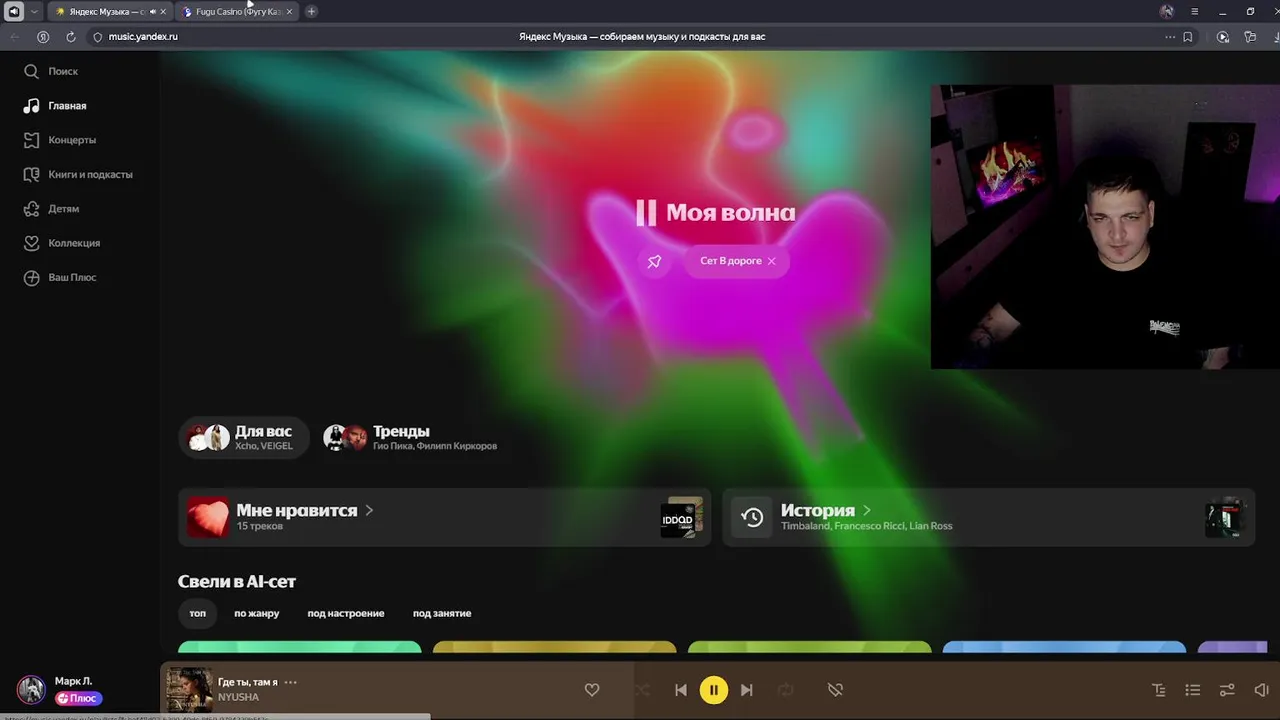Open the Марк Л. profile avatar
The width and height of the screenshot is (1280, 720).
click(31, 690)
